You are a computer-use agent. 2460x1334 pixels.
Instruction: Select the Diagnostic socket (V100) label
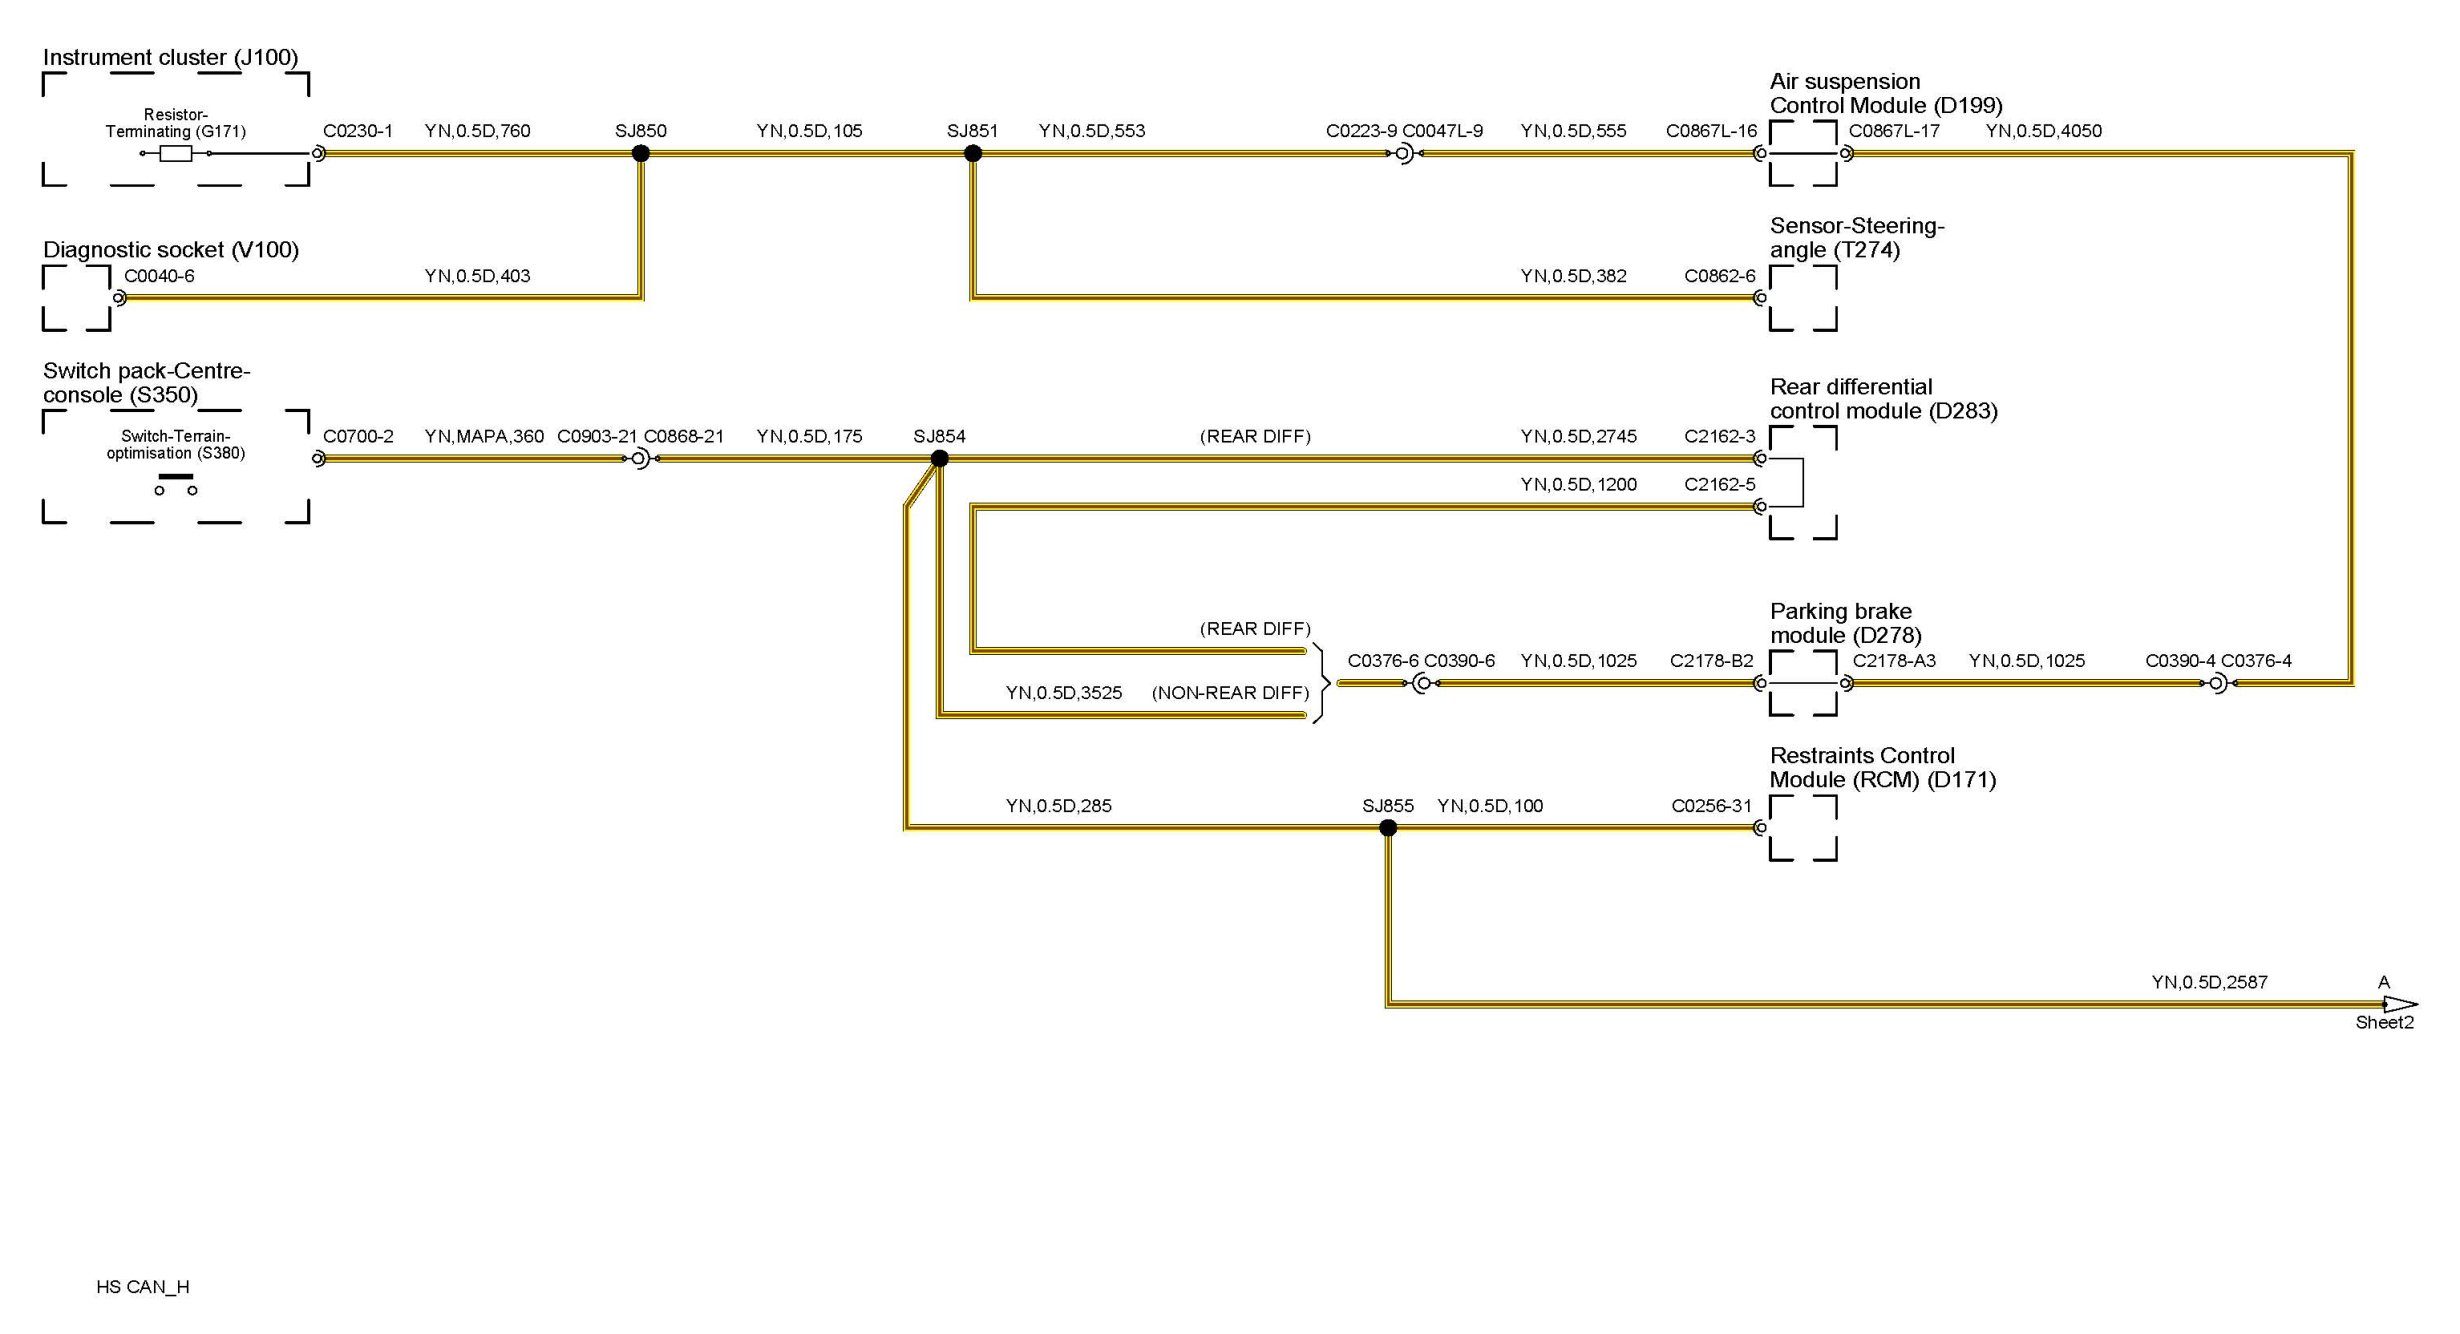click(170, 250)
